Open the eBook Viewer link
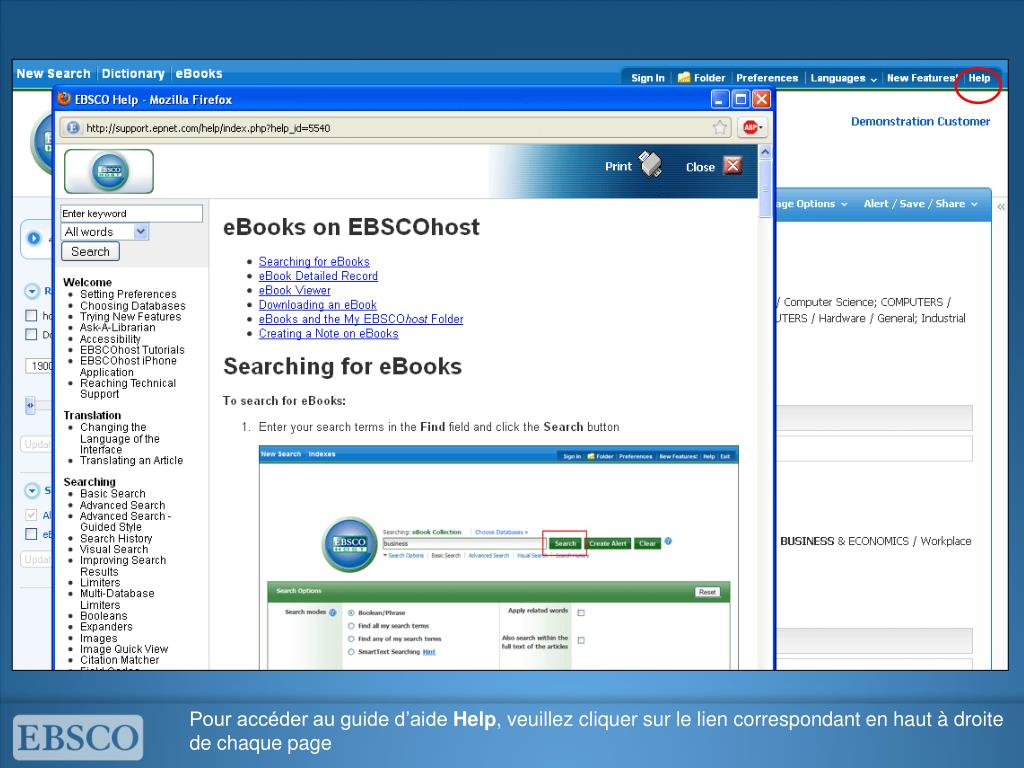The width and height of the screenshot is (1024, 768). click(x=295, y=290)
